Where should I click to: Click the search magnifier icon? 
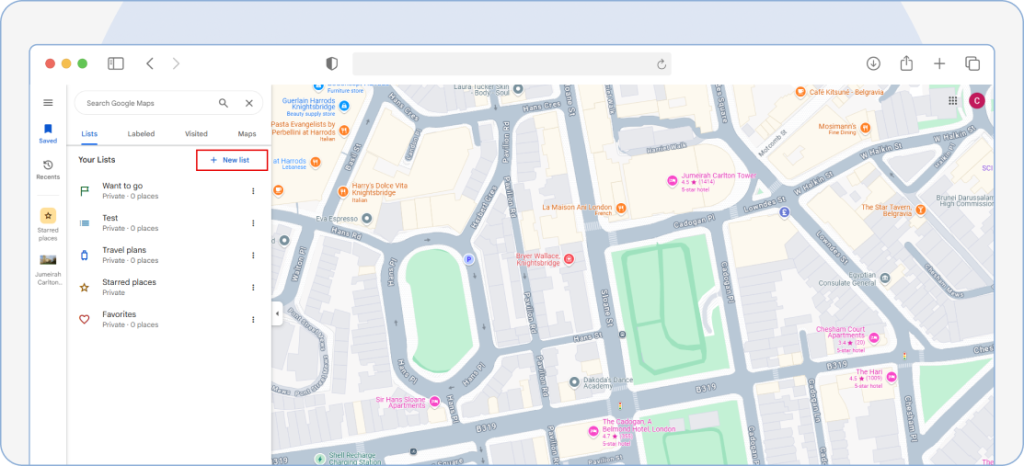click(223, 103)
